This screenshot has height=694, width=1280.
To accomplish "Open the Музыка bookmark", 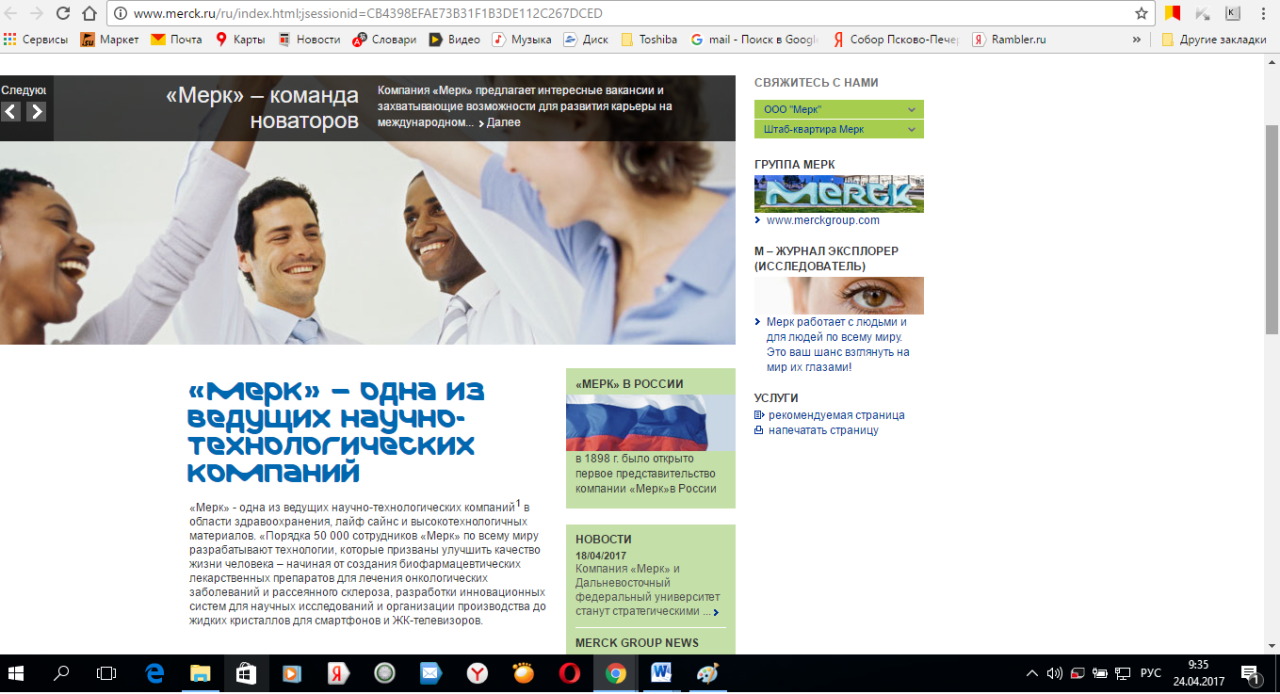I will (x=522, y=40).
